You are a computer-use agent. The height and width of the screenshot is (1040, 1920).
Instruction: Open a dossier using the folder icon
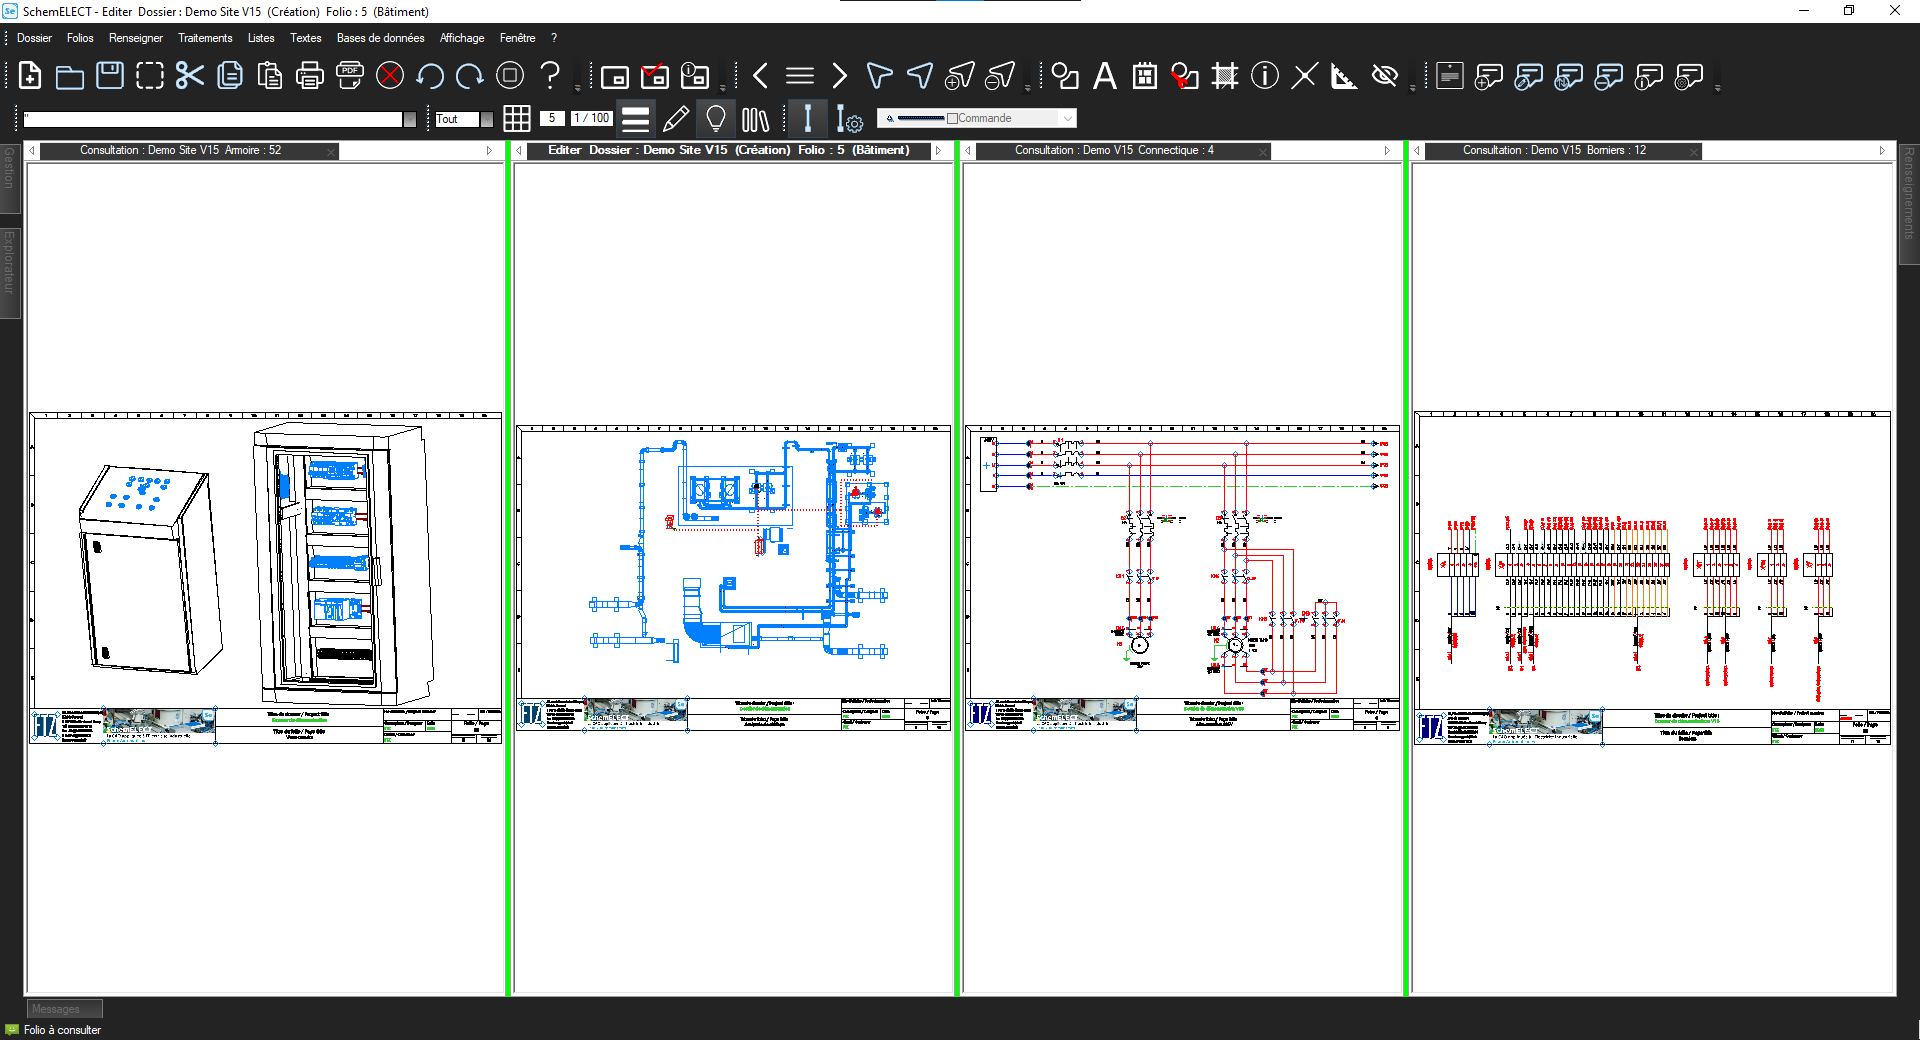[70, 76]
